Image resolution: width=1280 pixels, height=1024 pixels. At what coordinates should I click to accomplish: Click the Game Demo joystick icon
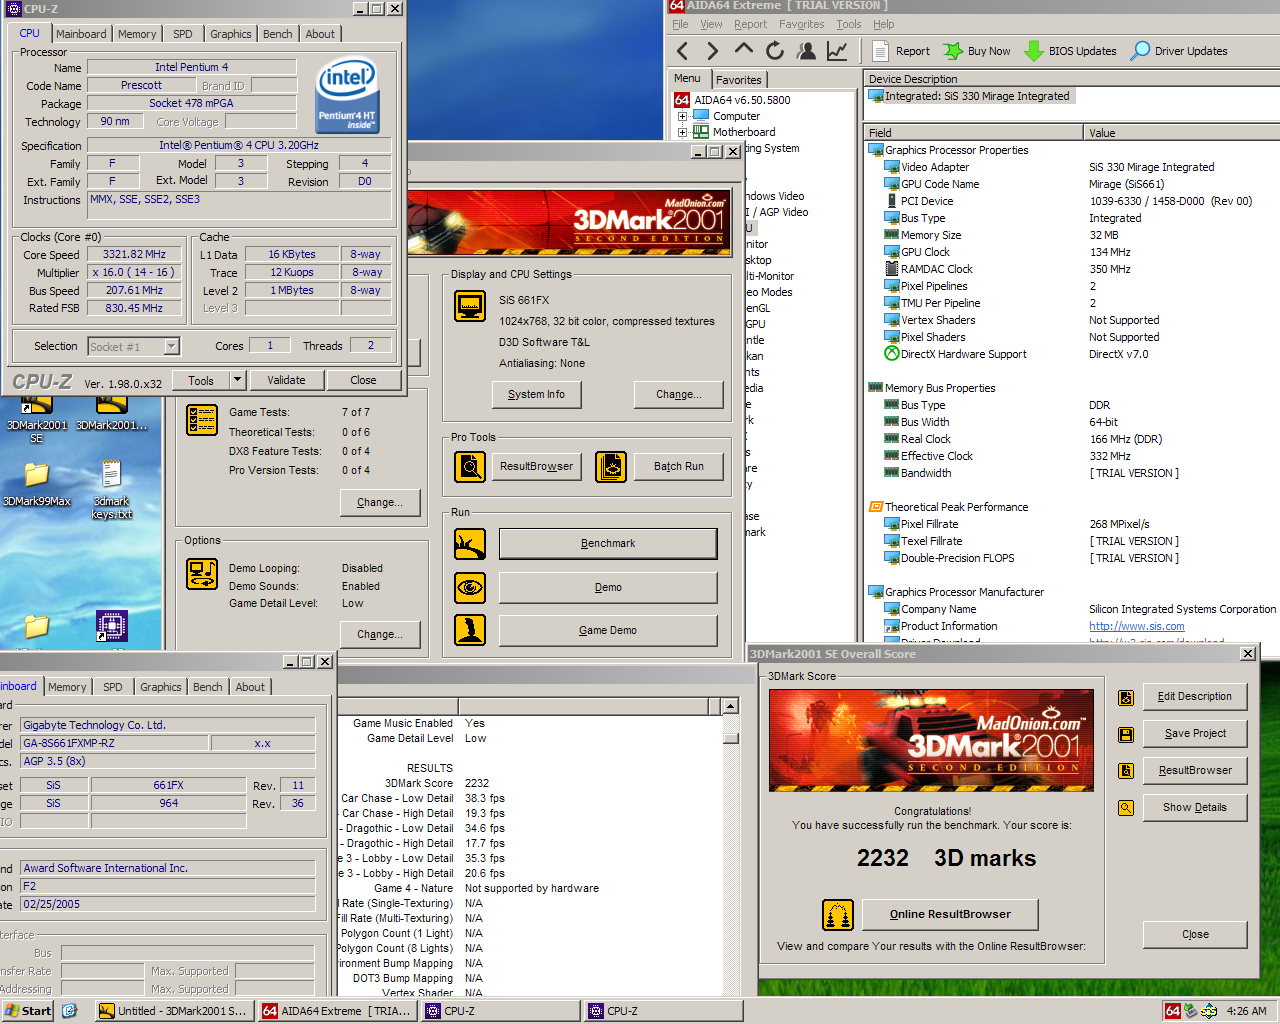coord(470,630)
